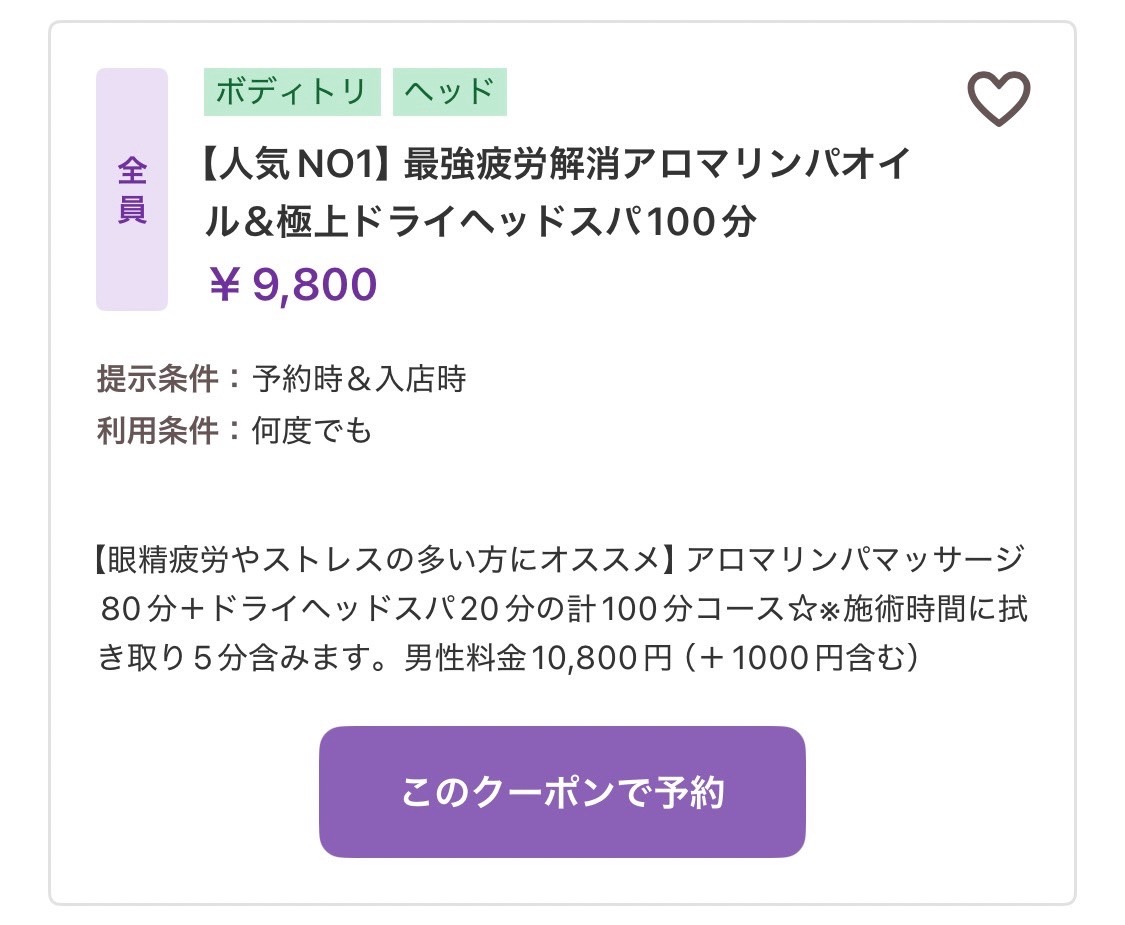Click the 提示条件 label
This screenshot has height=925, width=1125.
[157, 378]
